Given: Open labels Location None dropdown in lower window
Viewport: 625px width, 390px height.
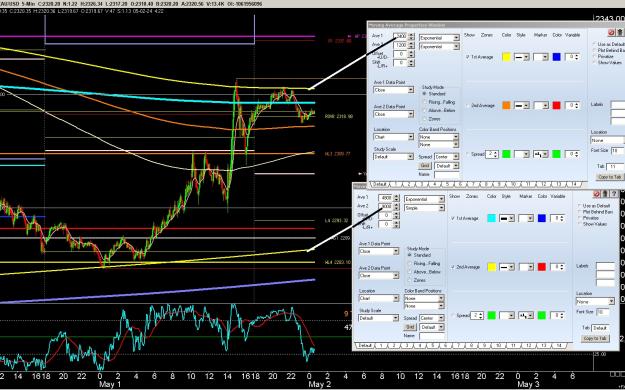Looking at the screenshot, I should click(596, 302).
